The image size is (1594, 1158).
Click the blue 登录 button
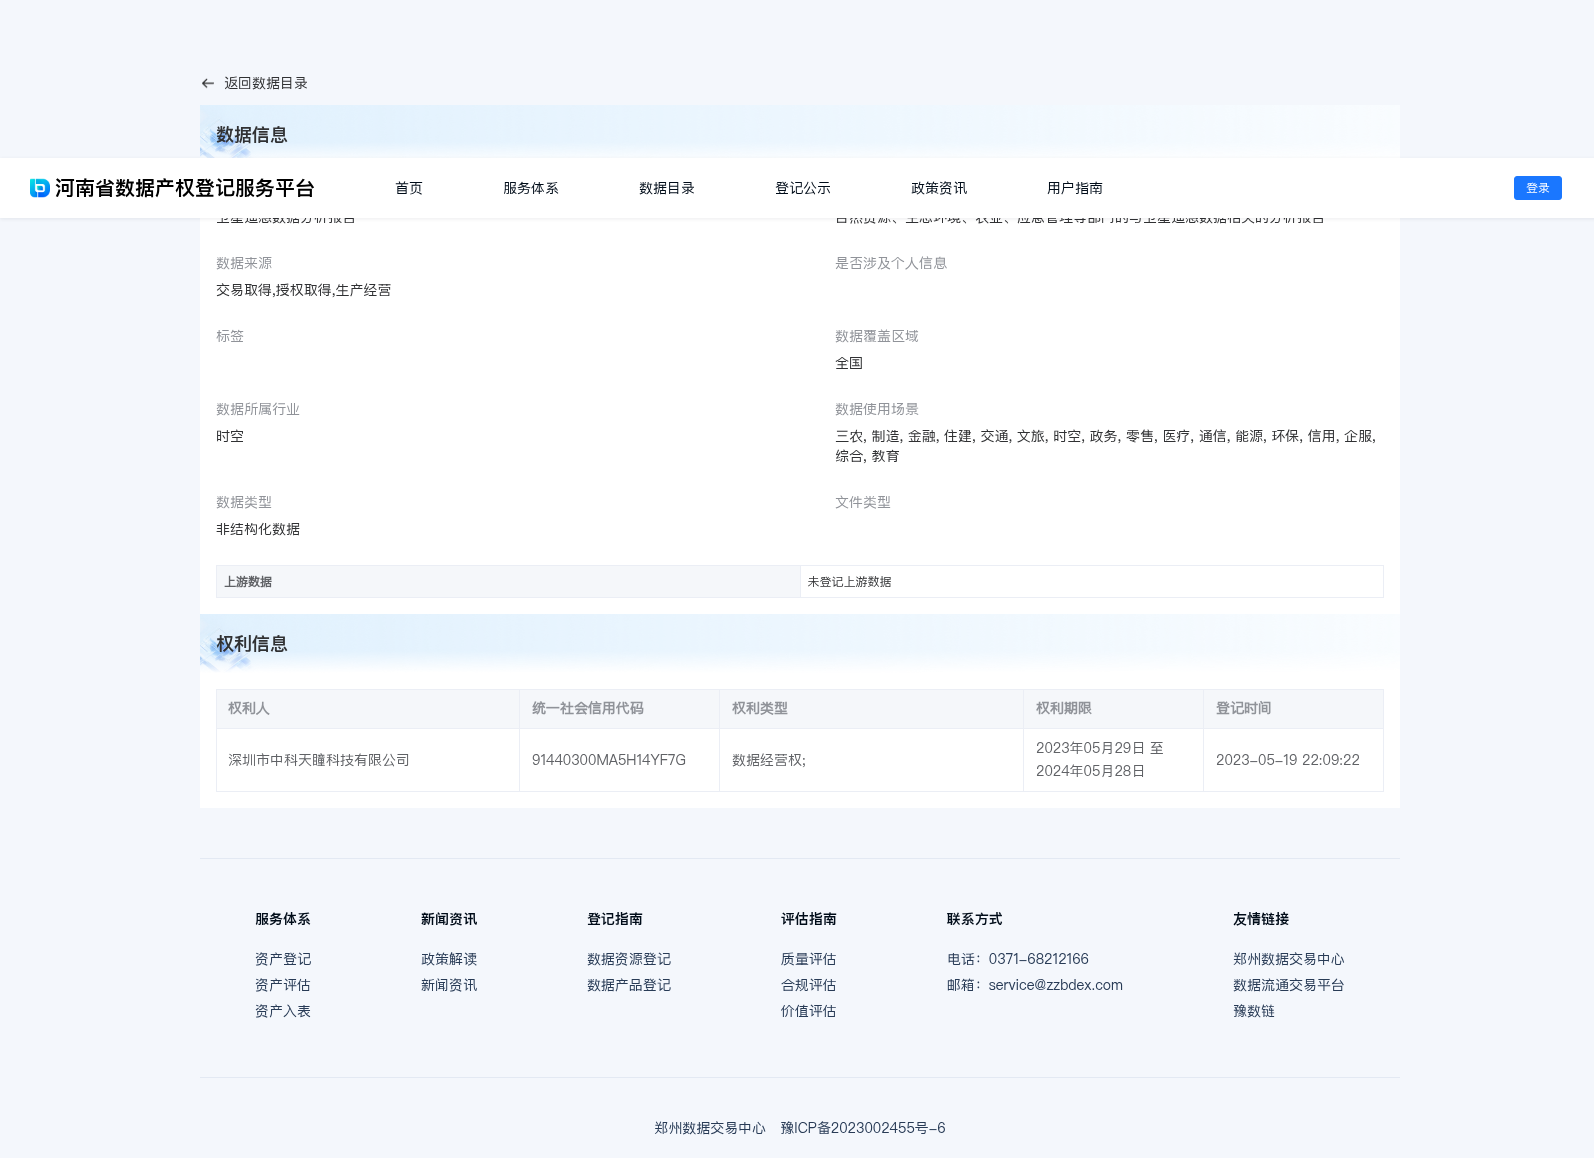pyautogui.click(x=1538, y=188)
